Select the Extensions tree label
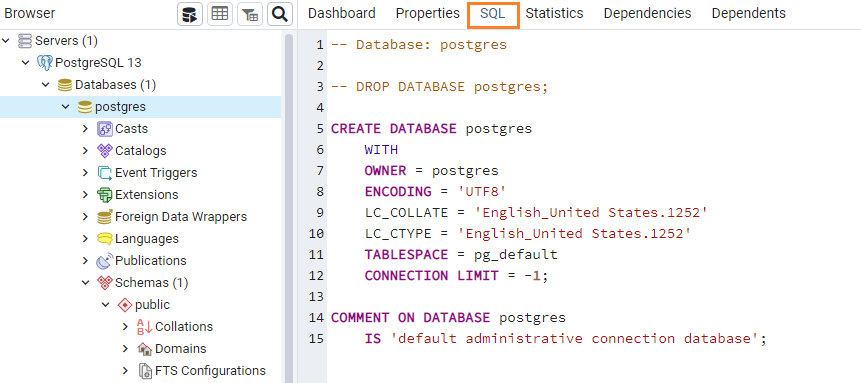Screen dimensions: 861x383 [147, 195]
